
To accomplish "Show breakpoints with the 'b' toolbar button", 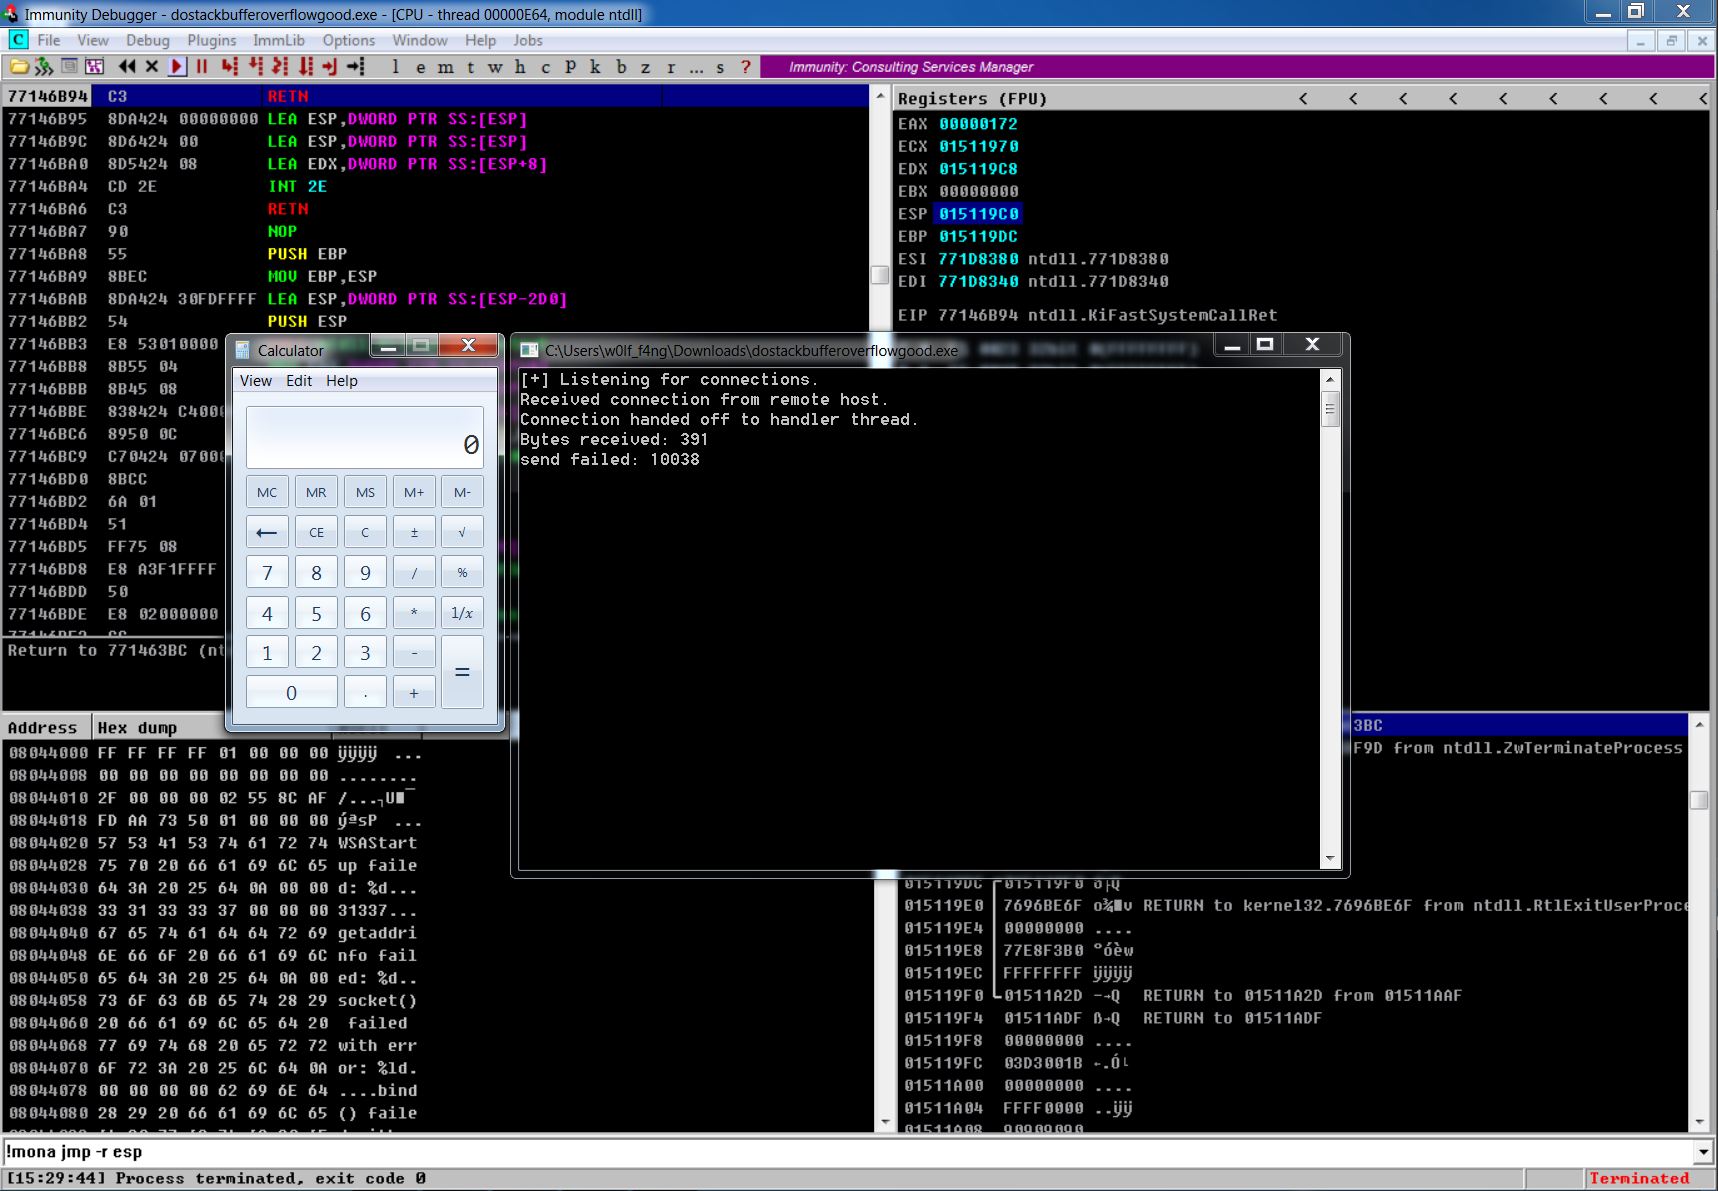I will 621,67.
